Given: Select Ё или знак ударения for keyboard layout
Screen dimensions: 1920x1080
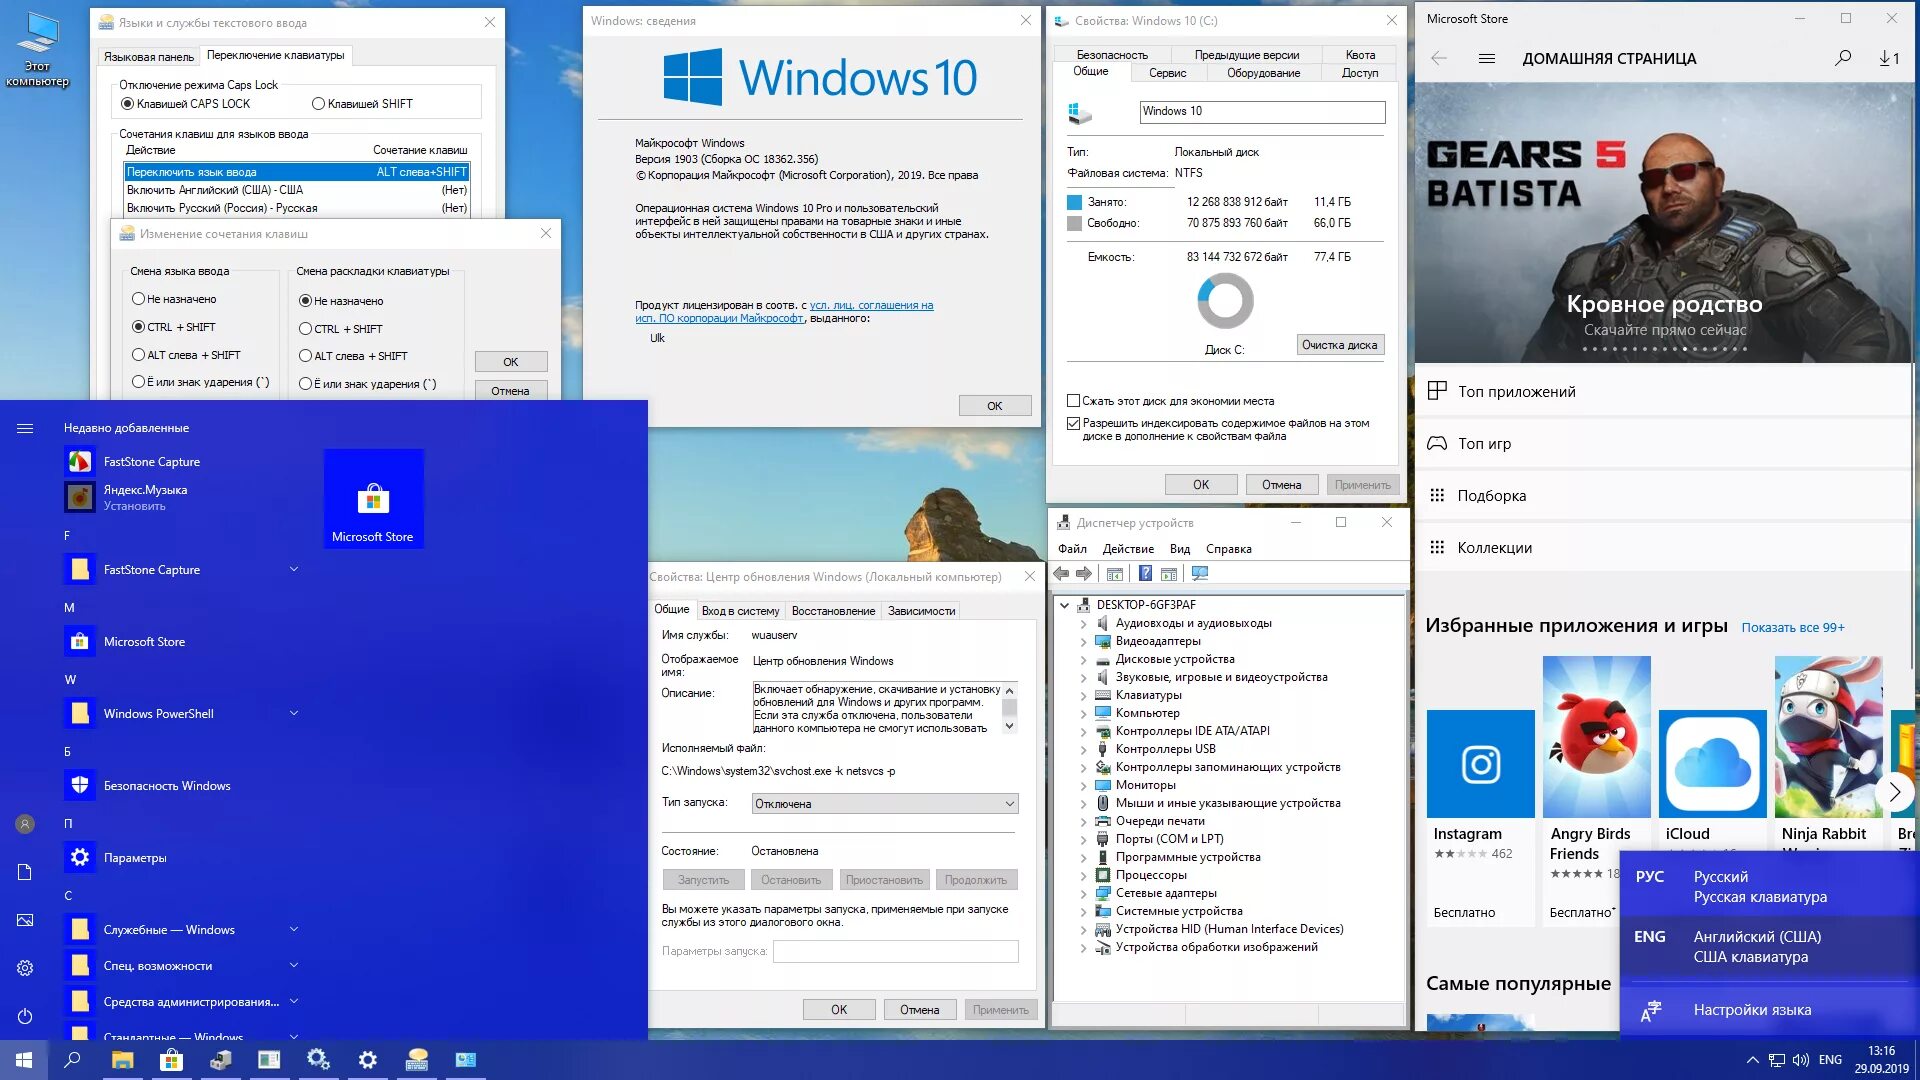Looking at the screenshot, I should [305, 384].
